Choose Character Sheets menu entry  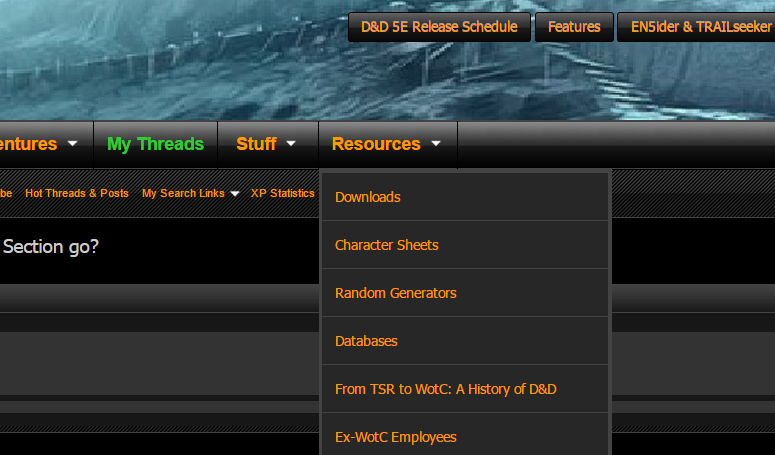point(465,245)
